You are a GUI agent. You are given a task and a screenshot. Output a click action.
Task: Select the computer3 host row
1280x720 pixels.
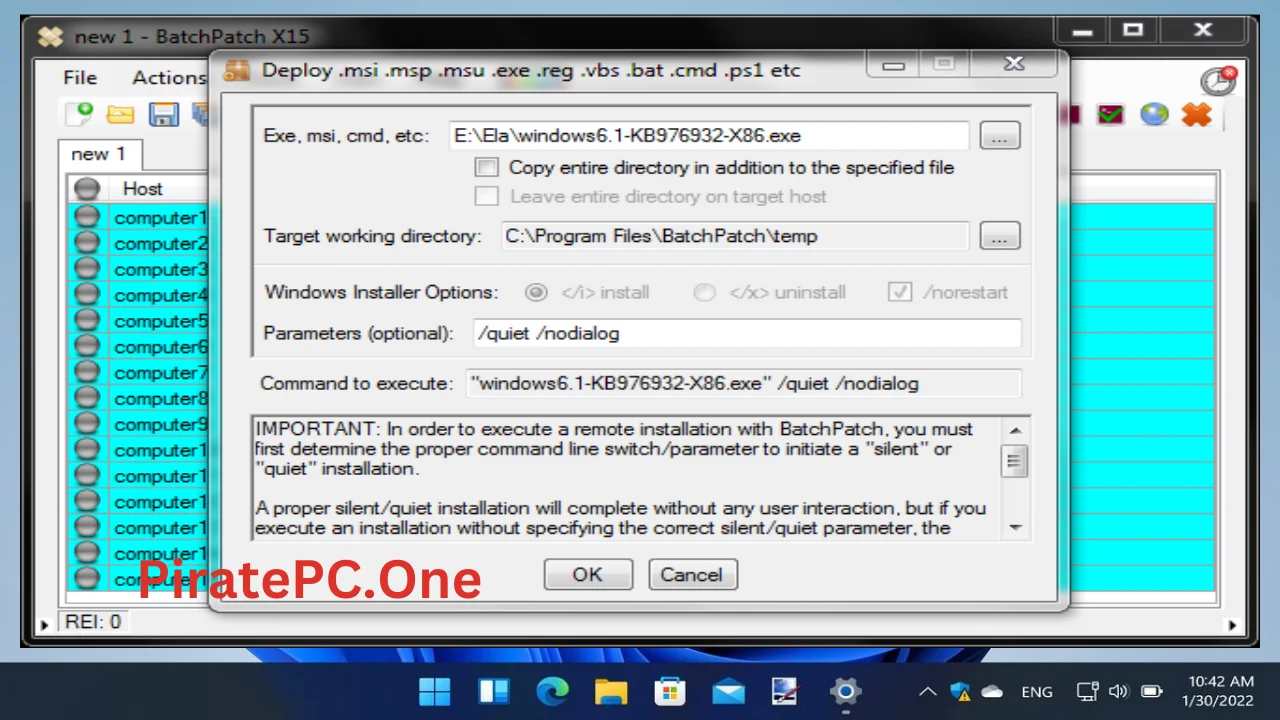tap(160, 269)
